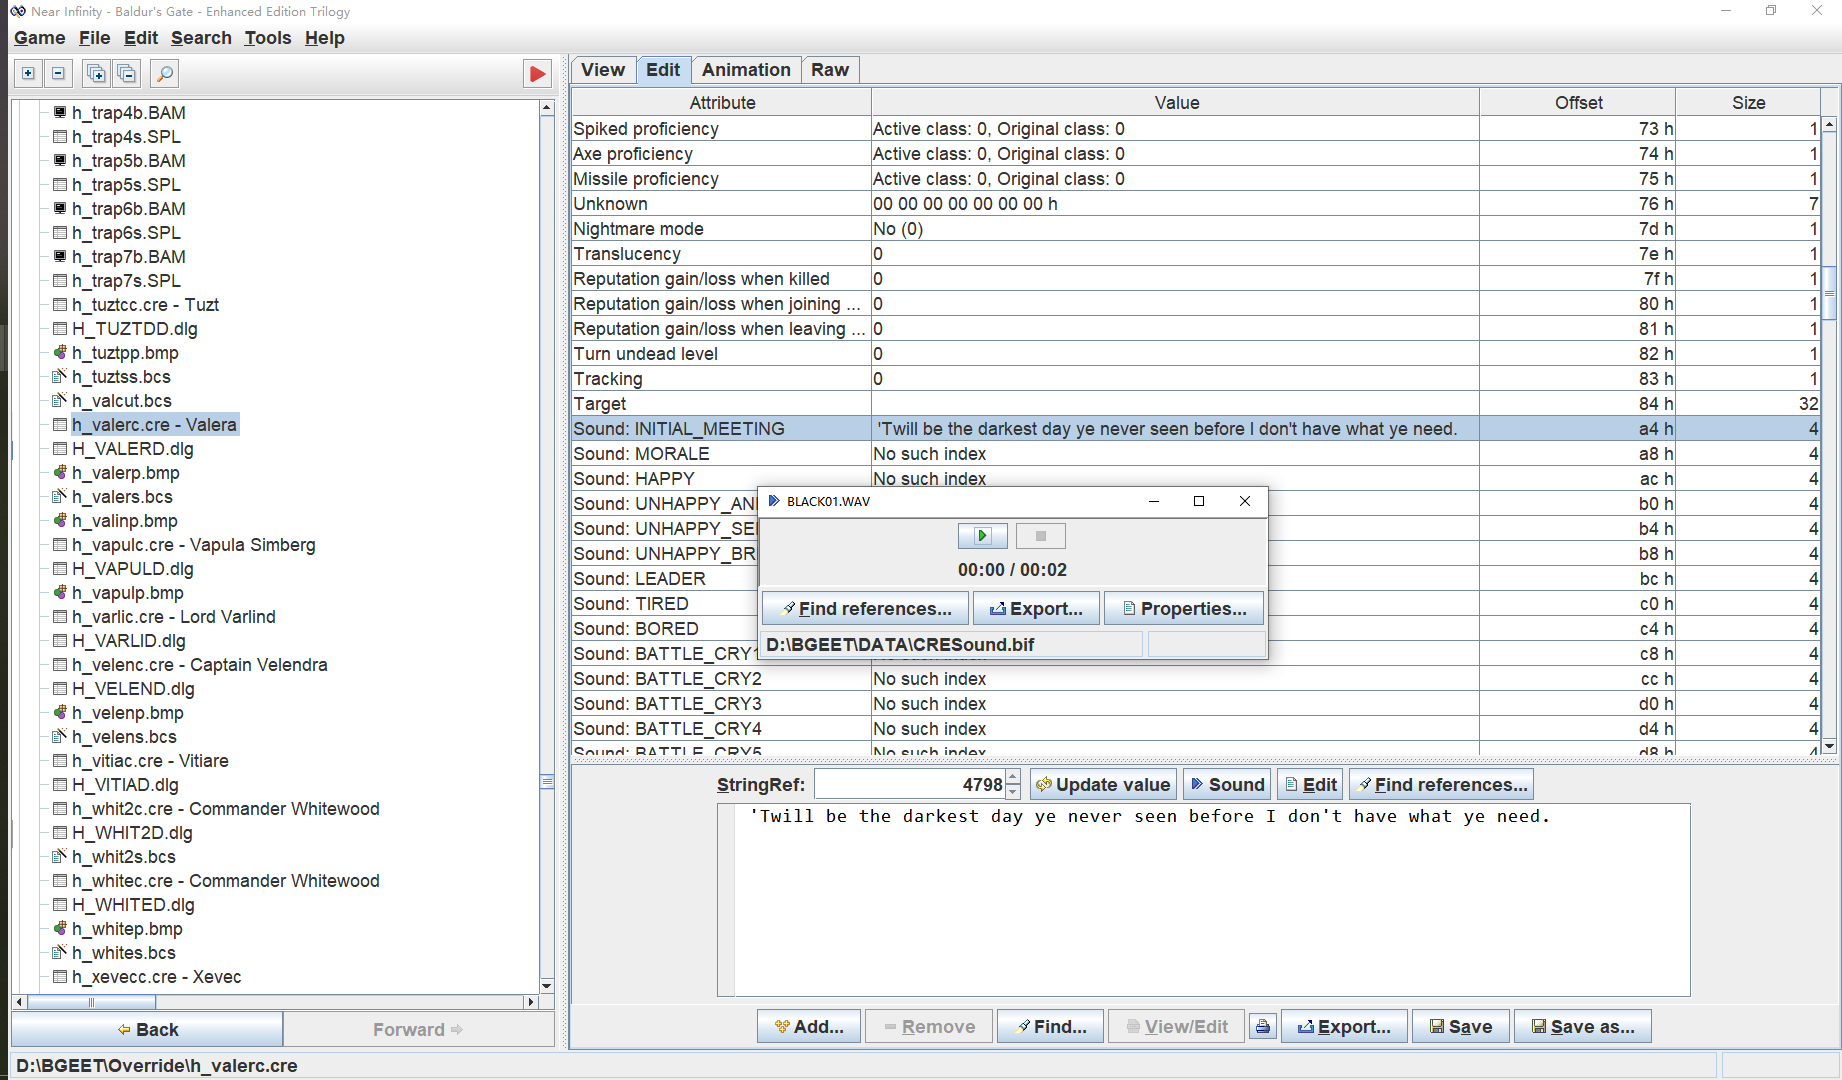
Task: Select Nightmare mode attribute row
Action: tap(1196, 229)
